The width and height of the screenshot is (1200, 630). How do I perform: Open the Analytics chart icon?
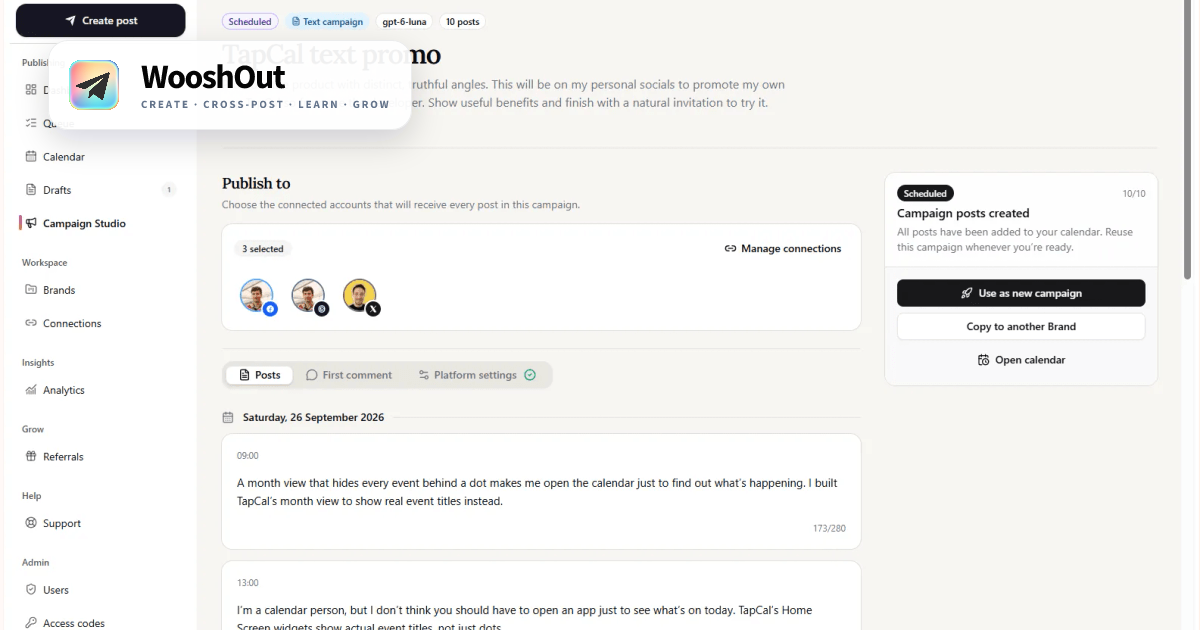[31, 390]
